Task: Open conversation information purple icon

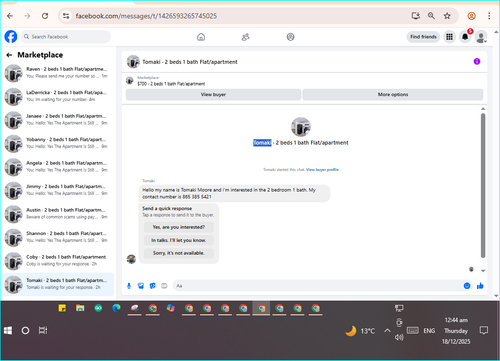Action: 477,61
